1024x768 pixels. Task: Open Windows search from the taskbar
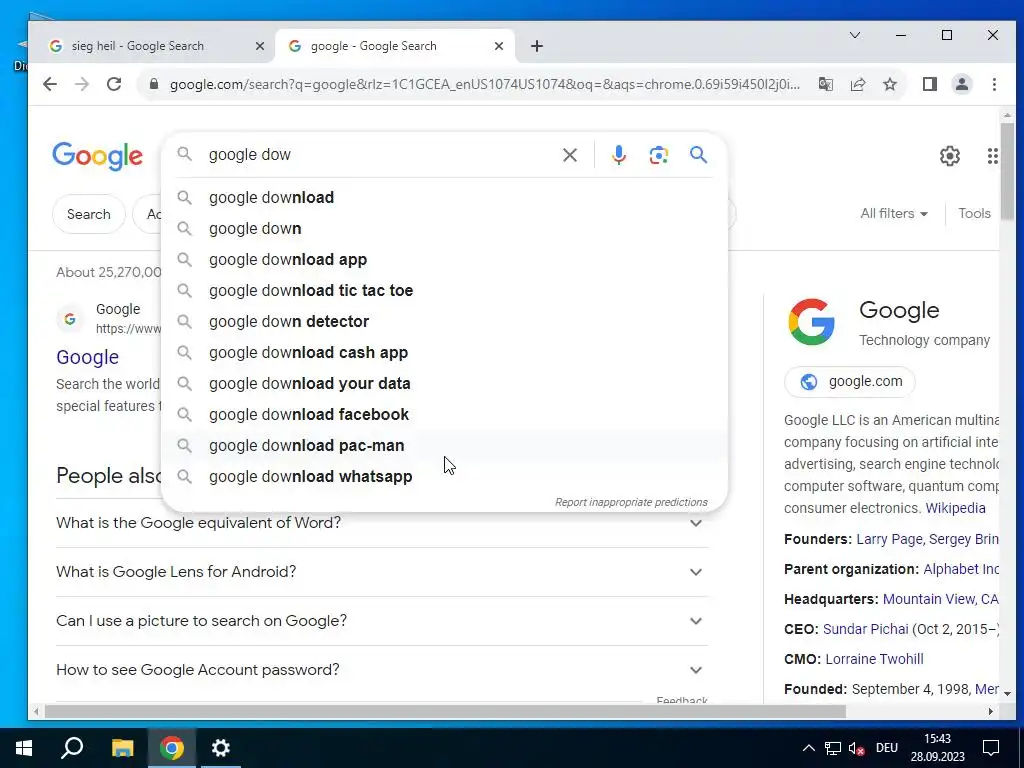[72, 748]
